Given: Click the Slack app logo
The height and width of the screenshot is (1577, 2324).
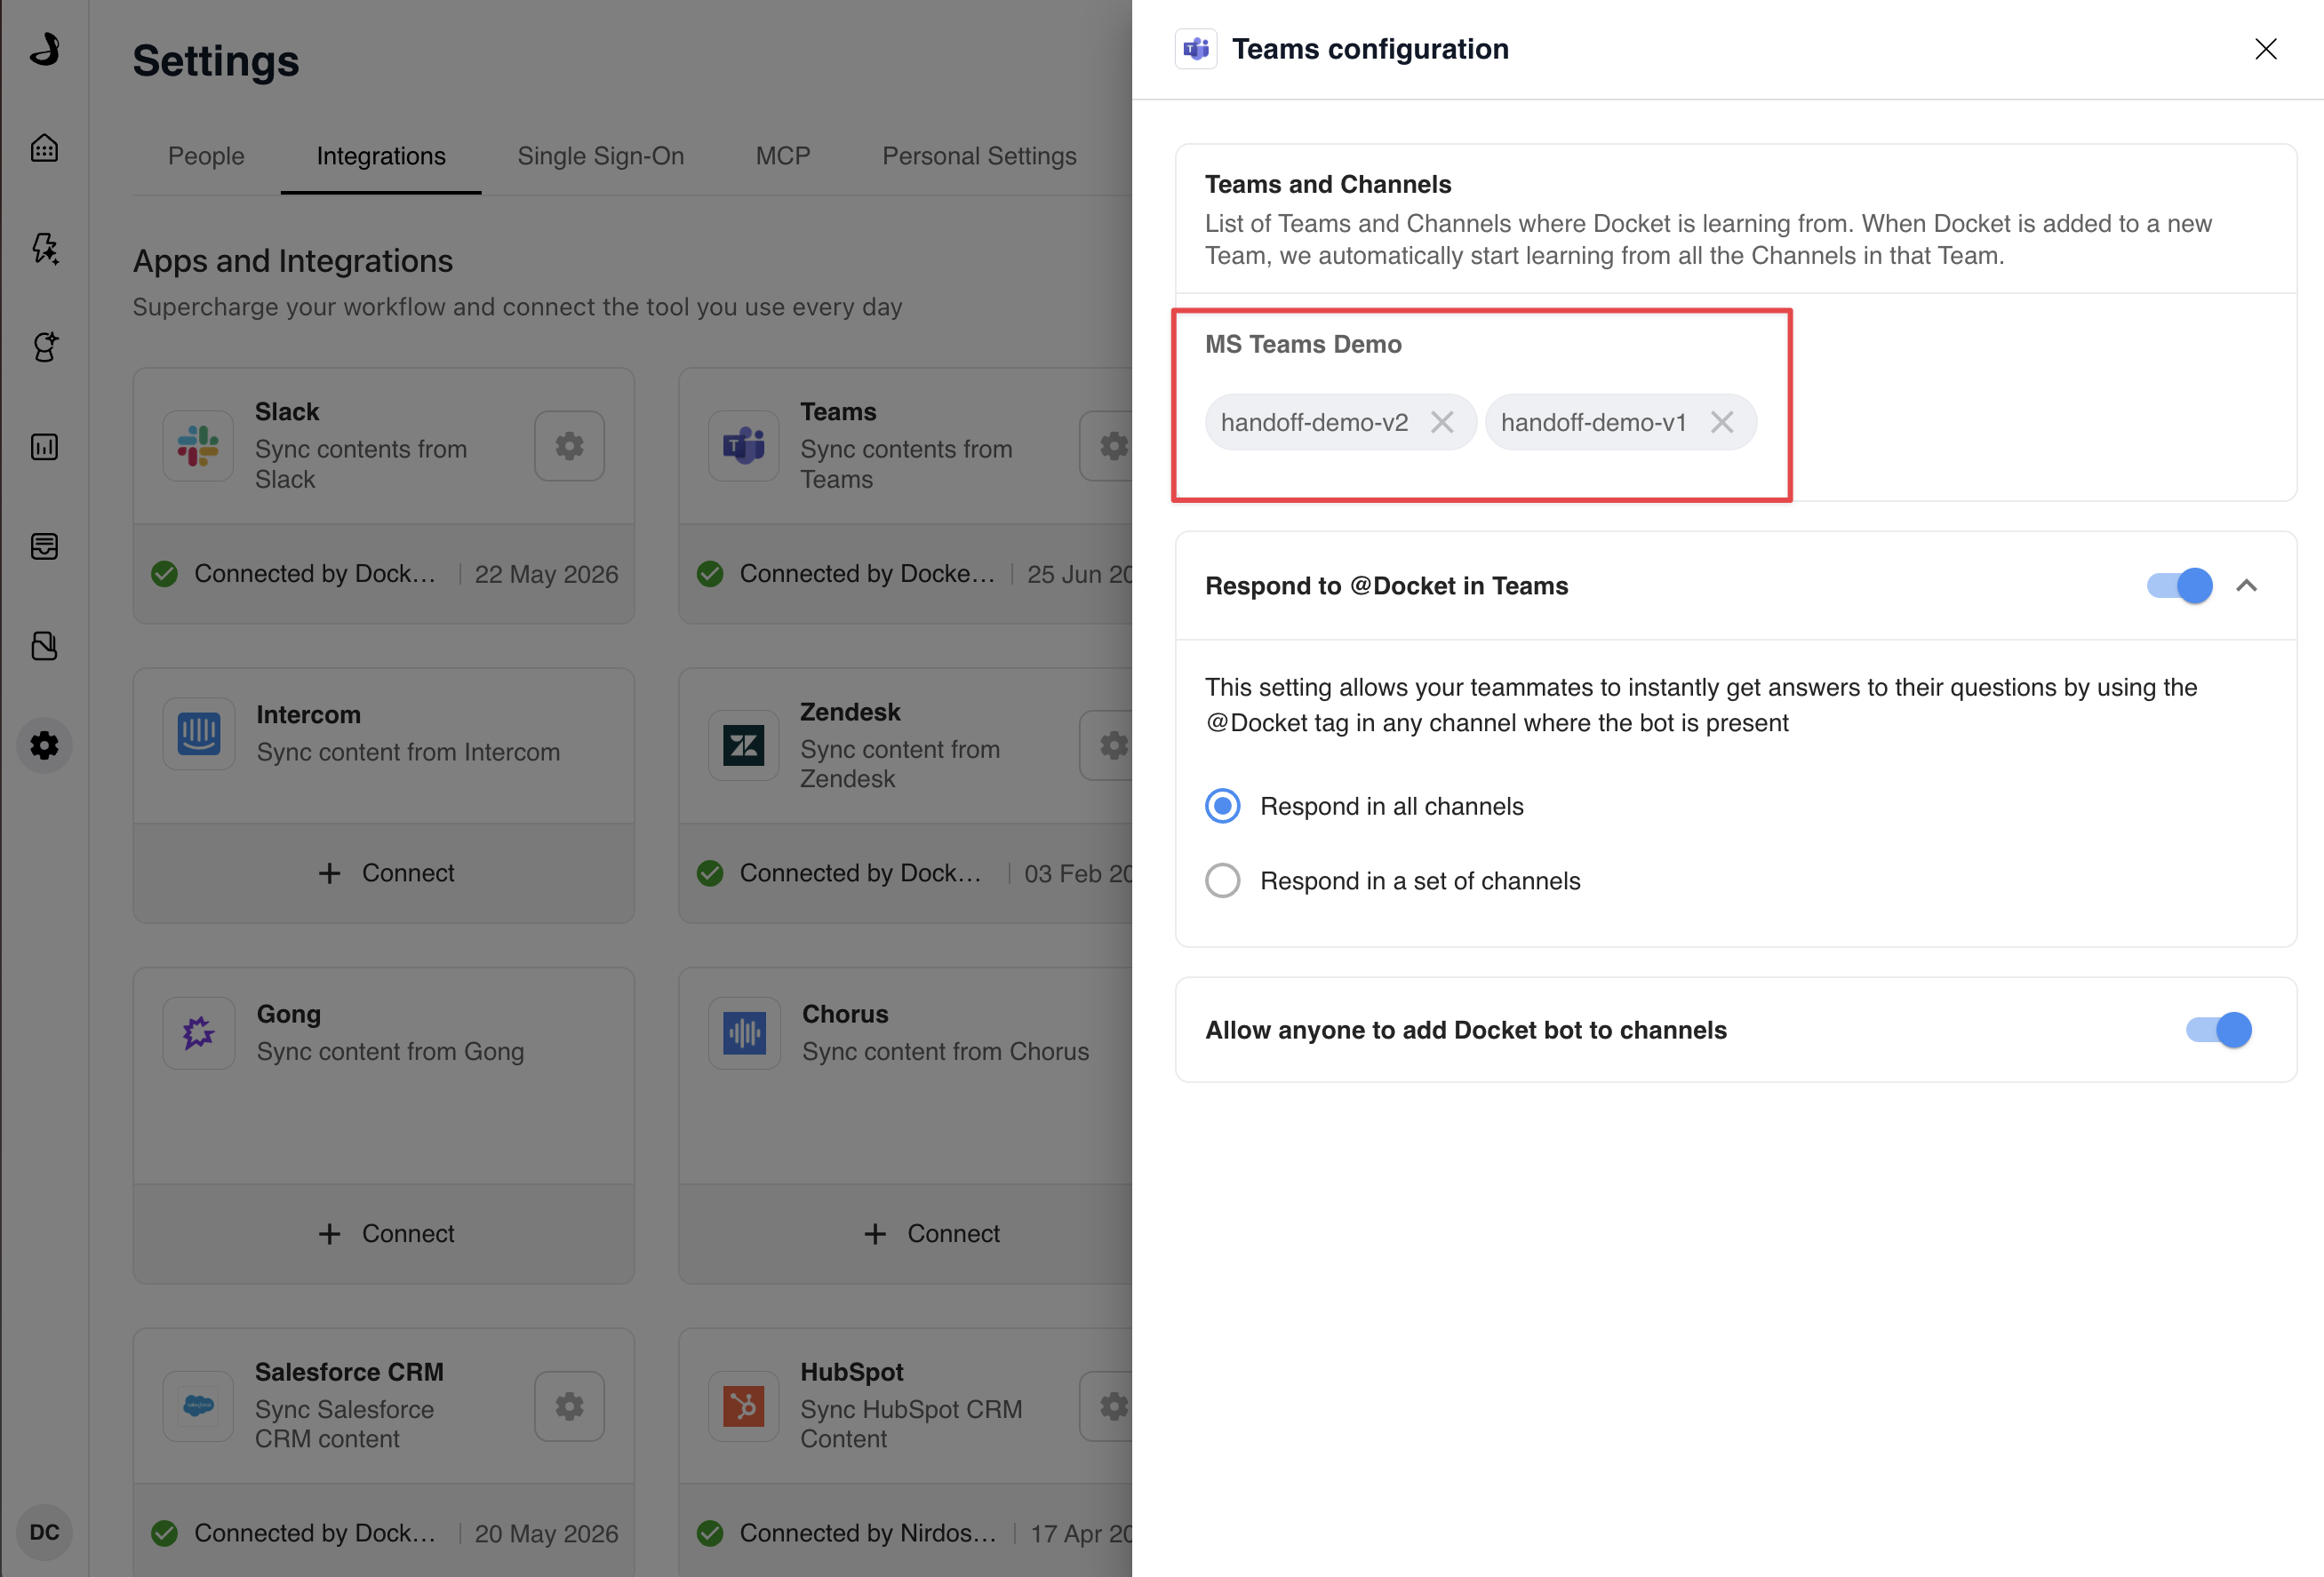Looking at the screenshot, I should [198, 446].
